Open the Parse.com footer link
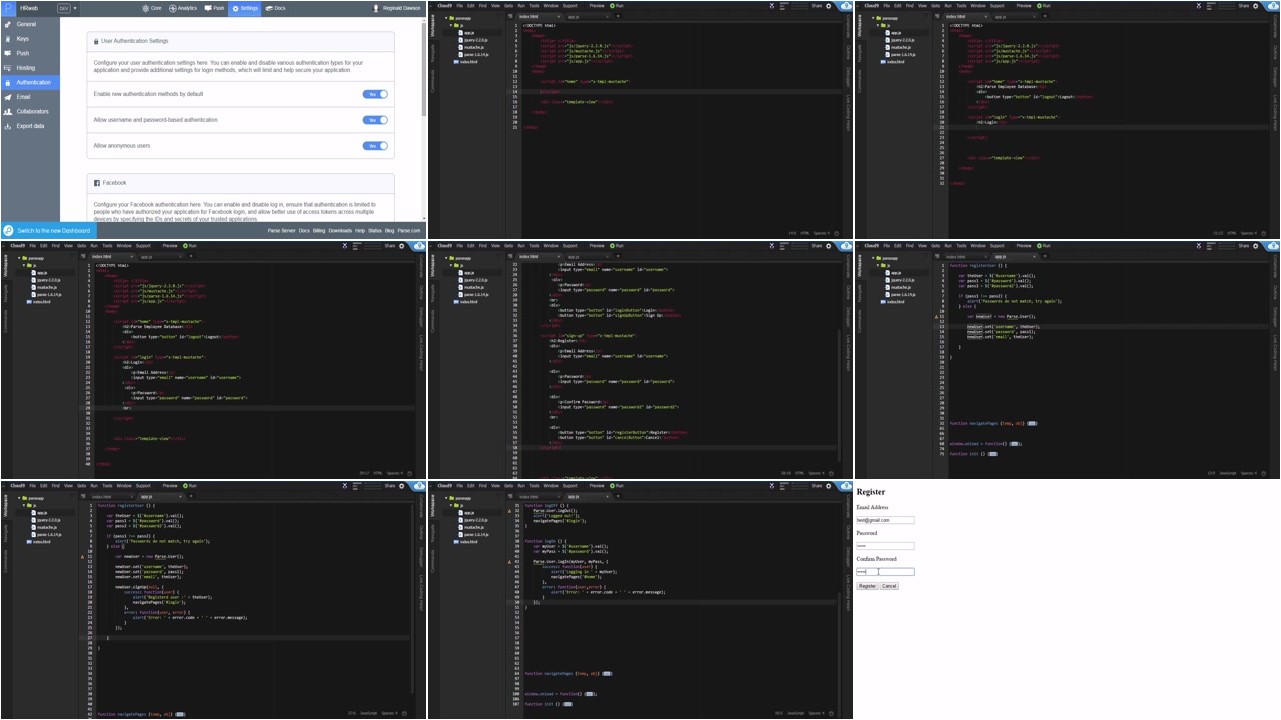Image resolution: width=1281 pixels, height=720 pixels. coord(409,230)
